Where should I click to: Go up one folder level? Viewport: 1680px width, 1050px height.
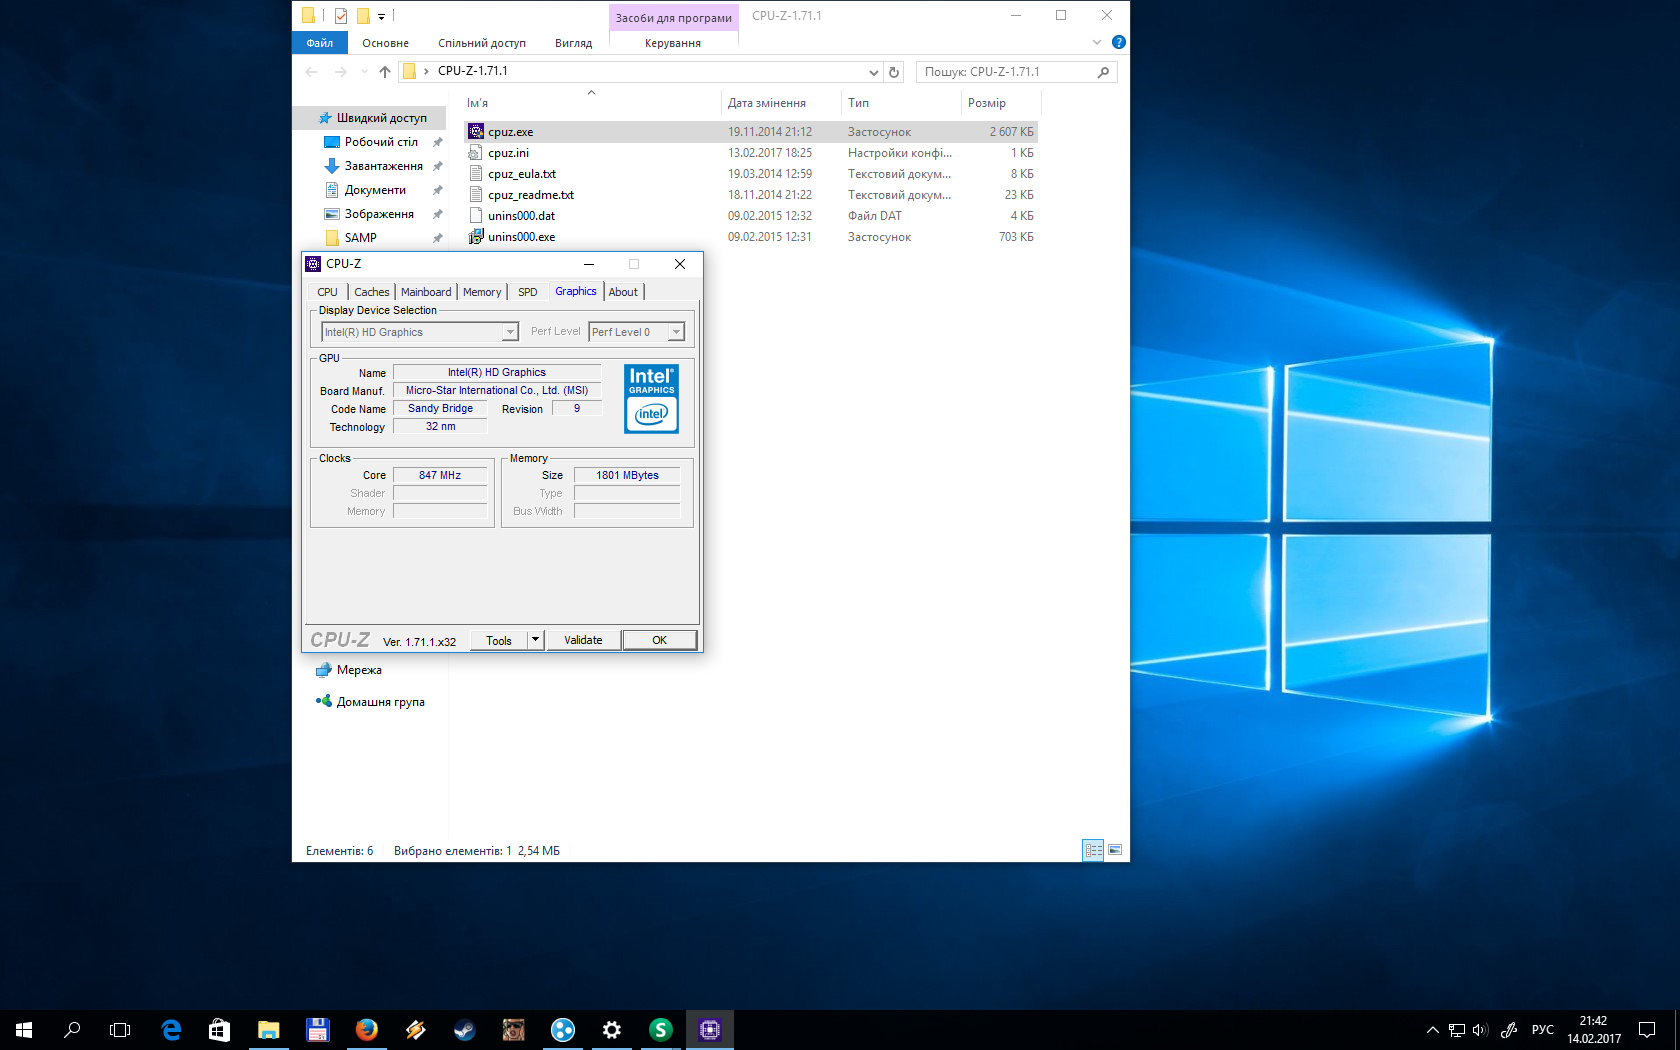385,72
